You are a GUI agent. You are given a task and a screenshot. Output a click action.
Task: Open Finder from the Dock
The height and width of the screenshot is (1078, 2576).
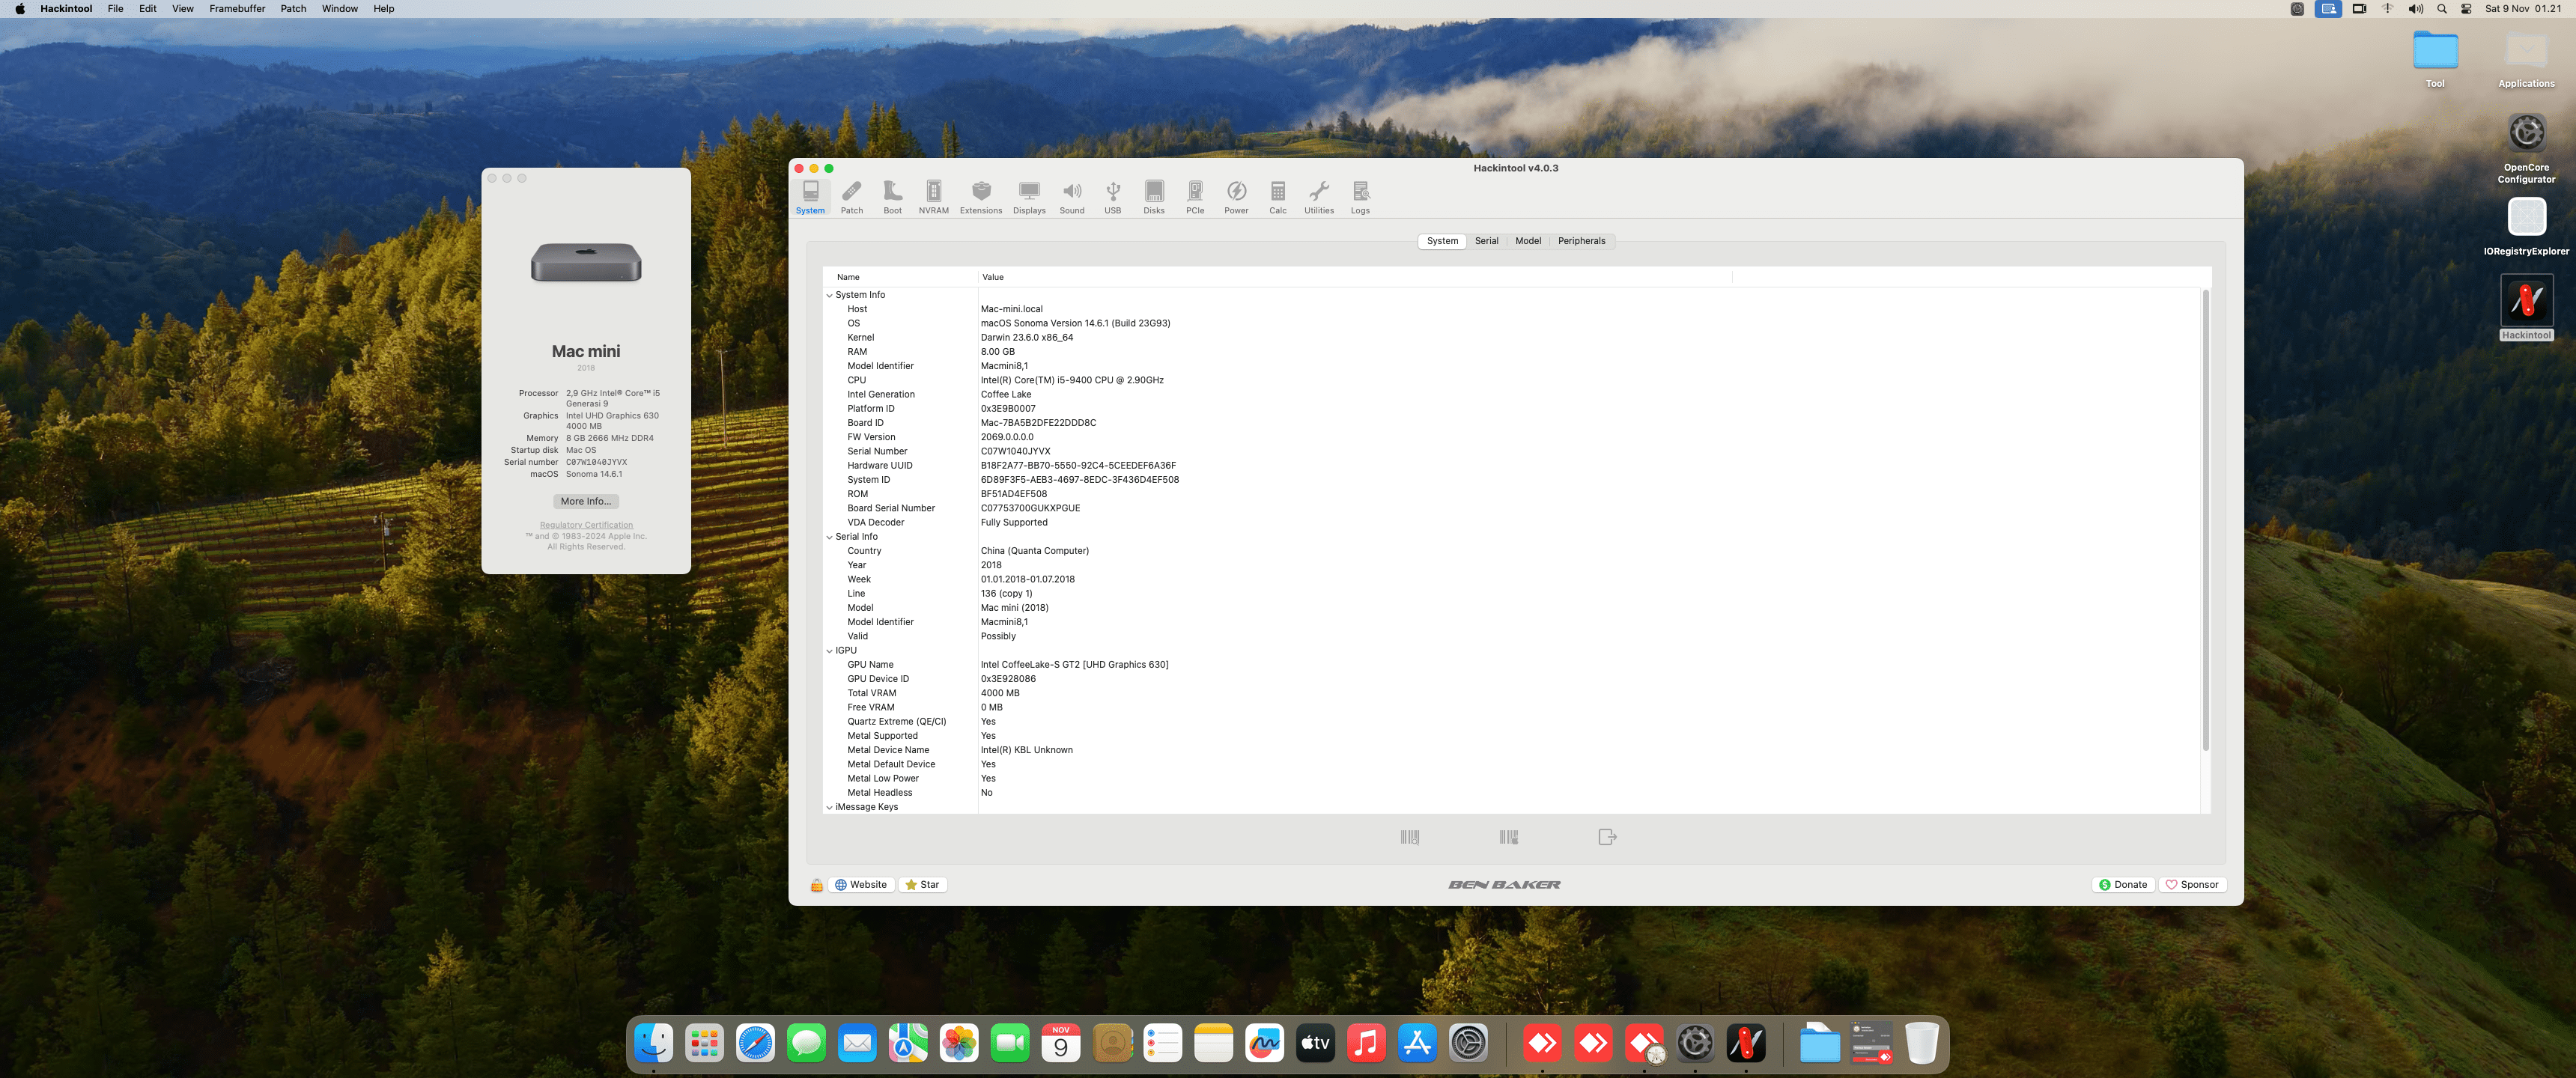coord(654,1044)
